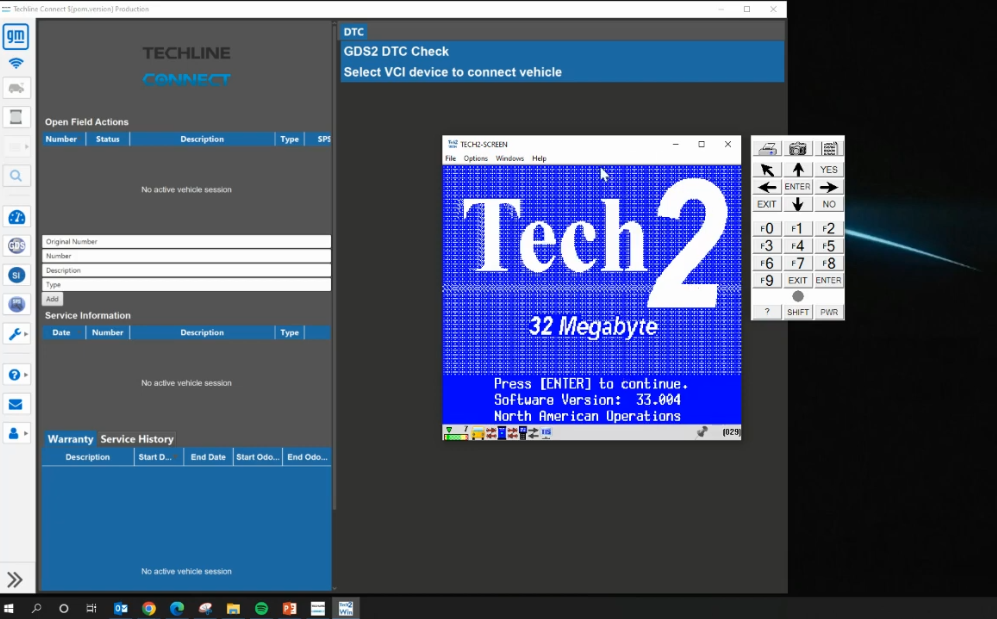The width and height of the screenshot is (997, 619).
Task: Open Help menu in TECH2-SCREEN window
Action: (x=539, y=158)
